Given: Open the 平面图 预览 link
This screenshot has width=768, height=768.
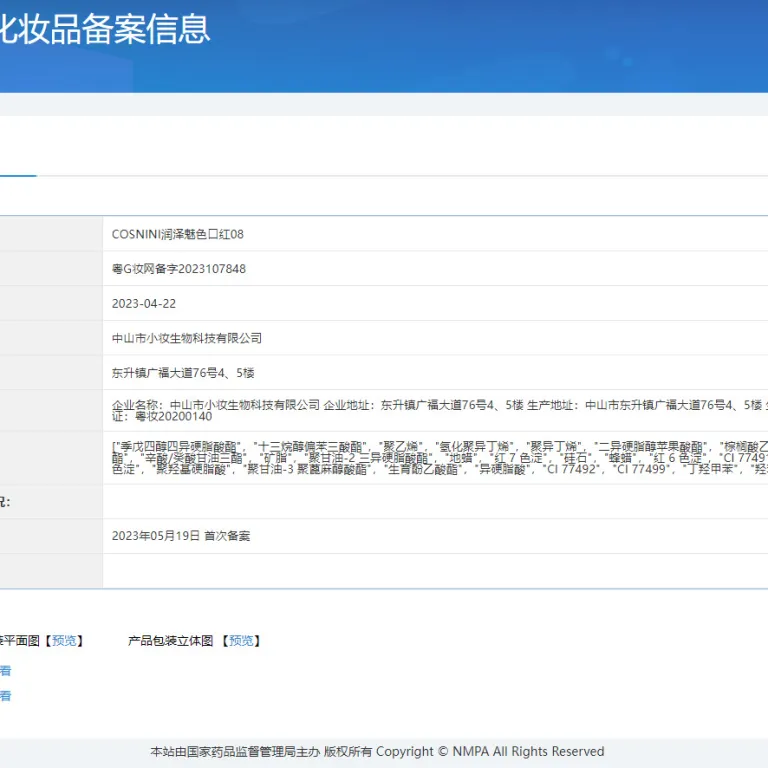Looking at the screenshot, I should click(64, 641).
